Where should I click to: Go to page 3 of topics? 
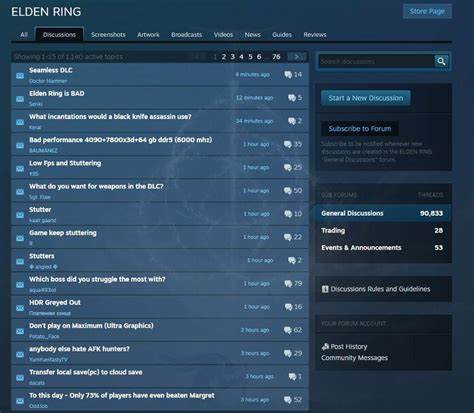point(233,57)
